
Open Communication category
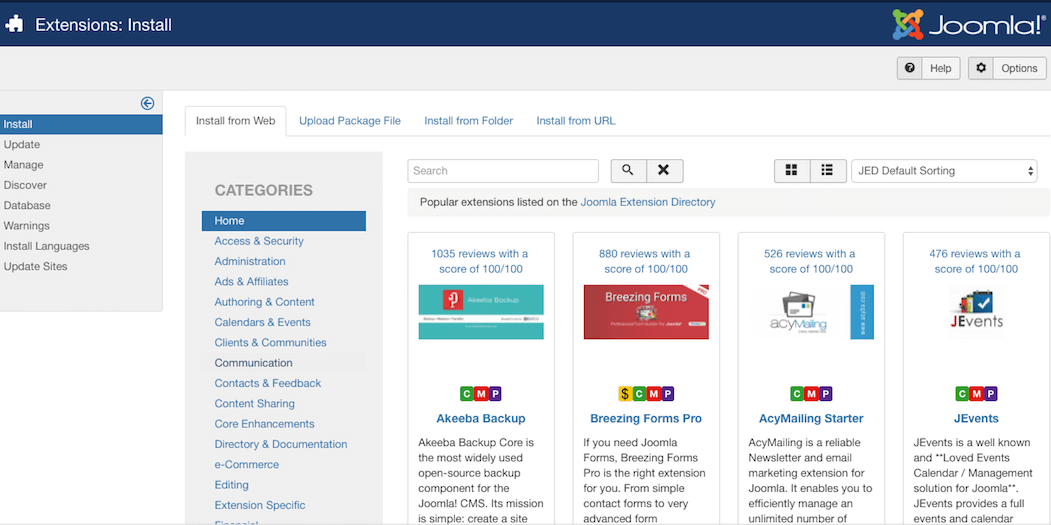253,363
